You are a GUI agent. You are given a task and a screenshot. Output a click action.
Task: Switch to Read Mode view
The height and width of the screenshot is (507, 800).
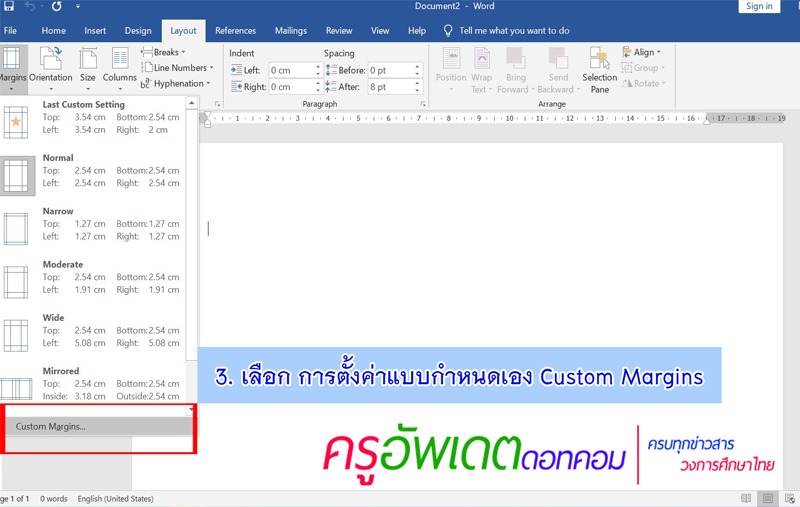(x=746, y=498)
